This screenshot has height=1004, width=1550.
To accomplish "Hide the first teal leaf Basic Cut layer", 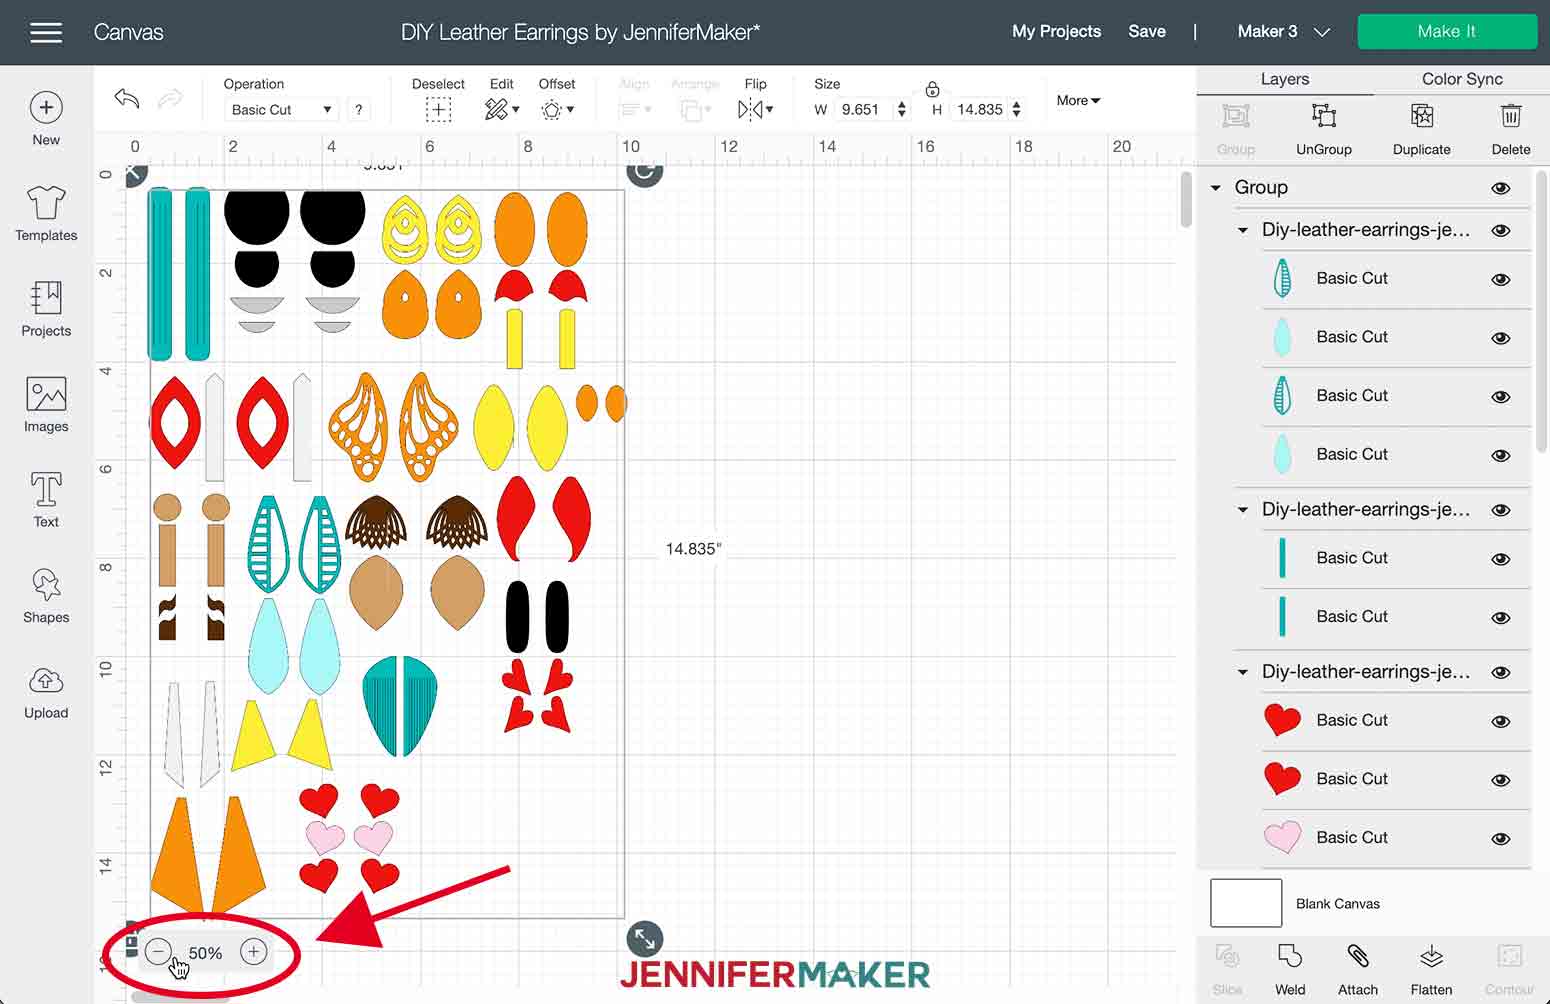I will click(x=1501, y=279).
